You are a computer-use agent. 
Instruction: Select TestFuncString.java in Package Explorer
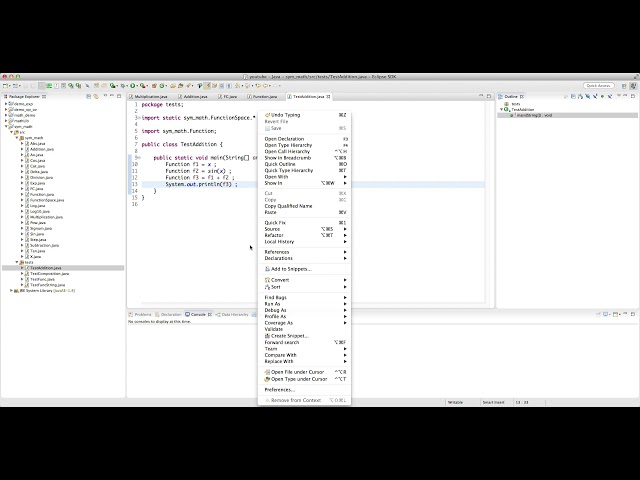tap(48, 285)
